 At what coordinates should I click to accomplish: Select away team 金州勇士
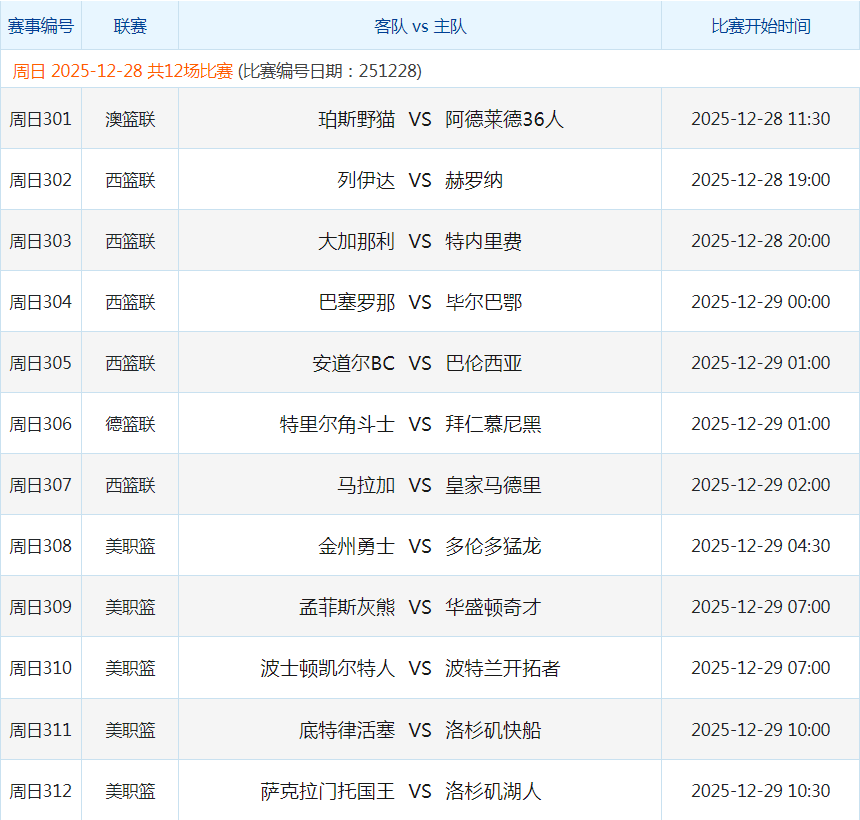357,545
